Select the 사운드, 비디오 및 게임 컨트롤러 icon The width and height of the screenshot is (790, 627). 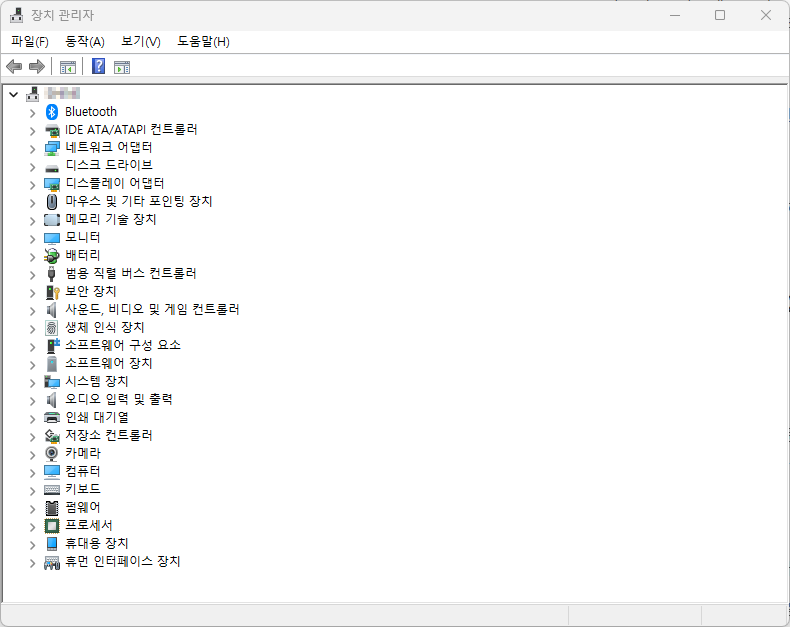(51, 309)
